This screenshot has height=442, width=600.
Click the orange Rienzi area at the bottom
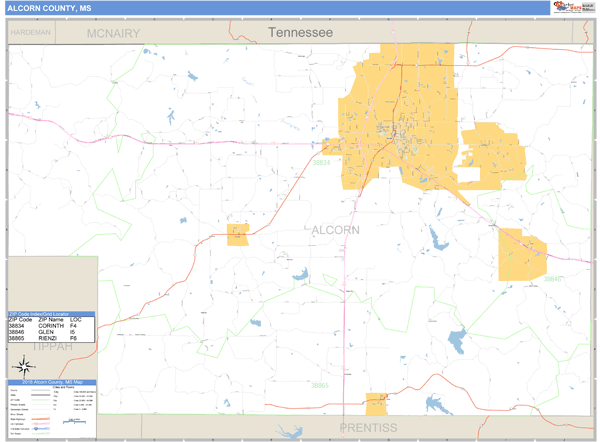(x=376, y=403)
